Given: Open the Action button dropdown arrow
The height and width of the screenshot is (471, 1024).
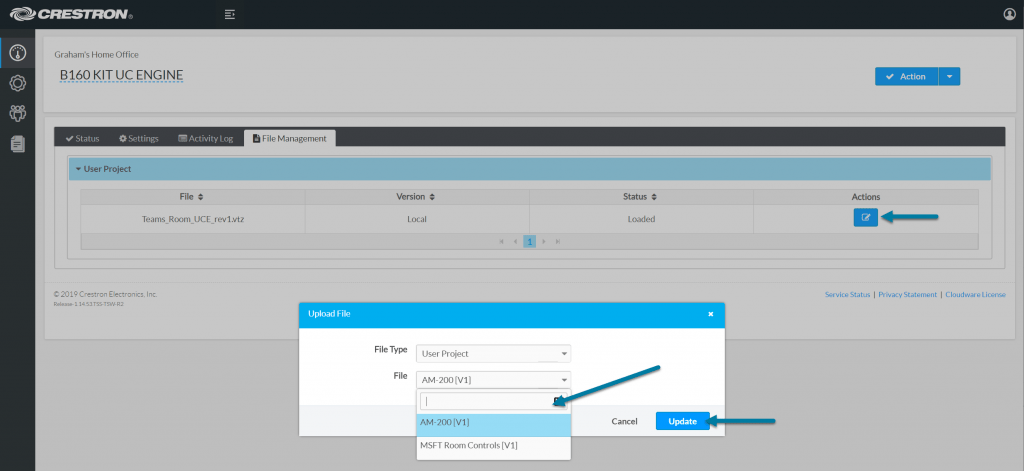Looking at the screenshot, I should pos(949,76).
